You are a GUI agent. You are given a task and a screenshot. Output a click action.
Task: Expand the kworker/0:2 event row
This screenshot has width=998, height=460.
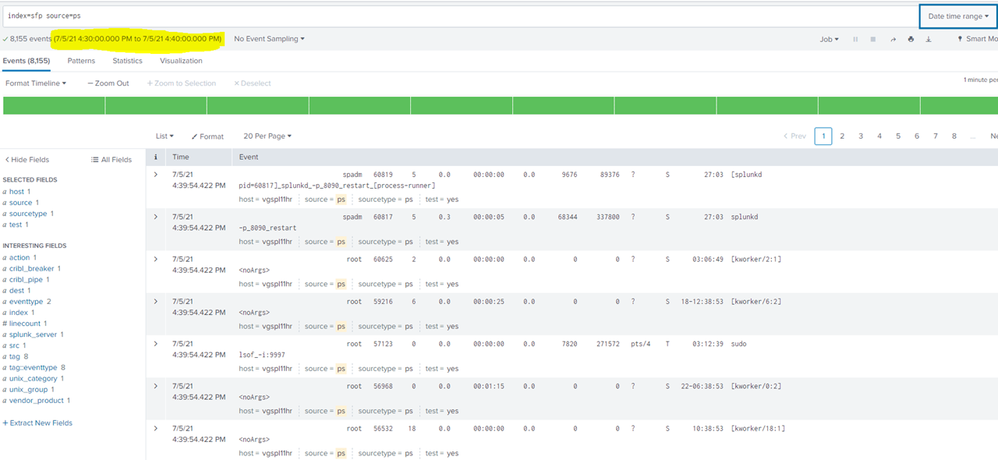click(x=155, y=386)
